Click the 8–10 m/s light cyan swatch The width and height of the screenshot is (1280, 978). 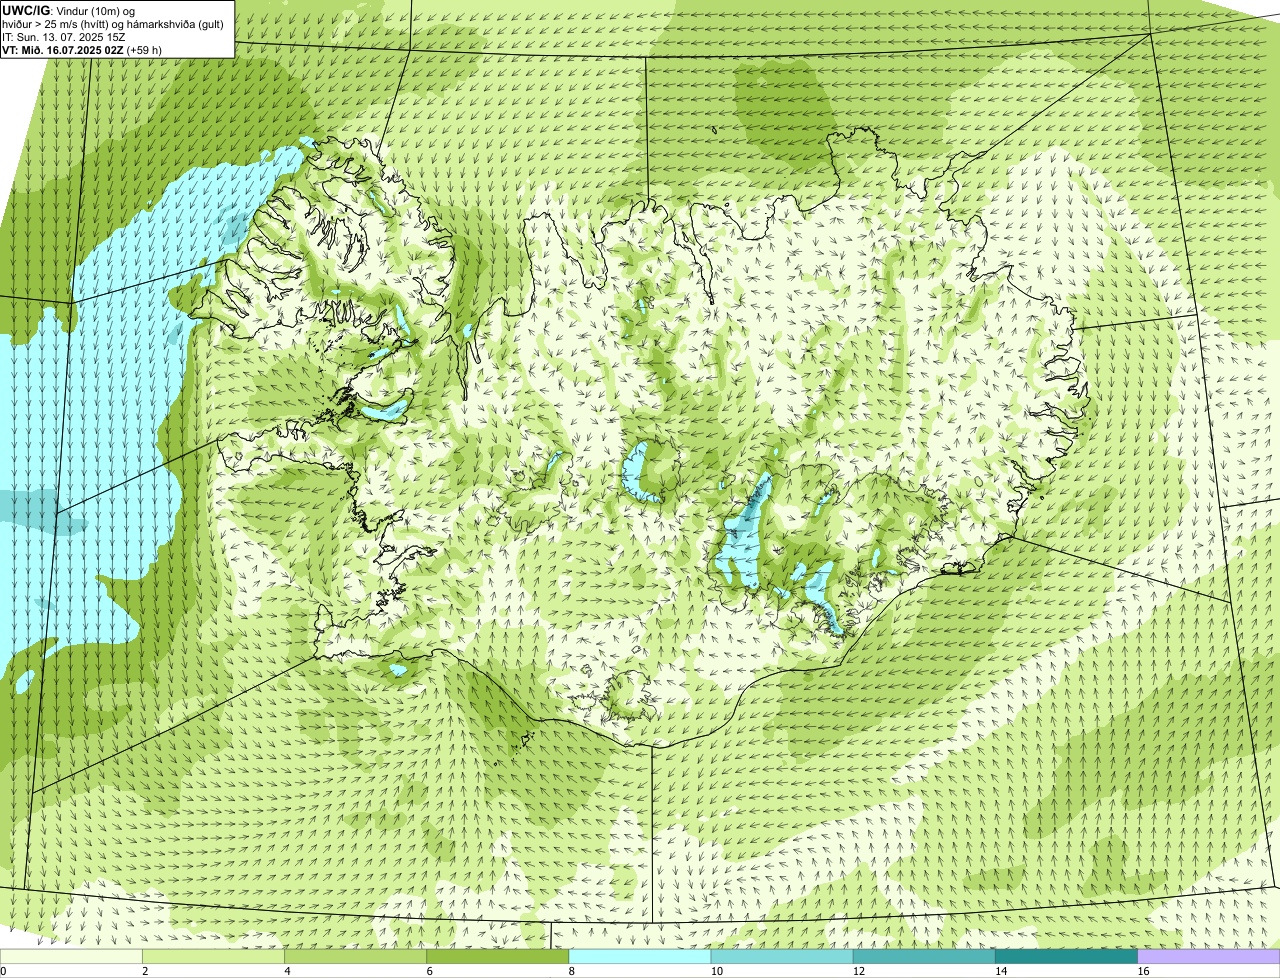click(640, 957)
